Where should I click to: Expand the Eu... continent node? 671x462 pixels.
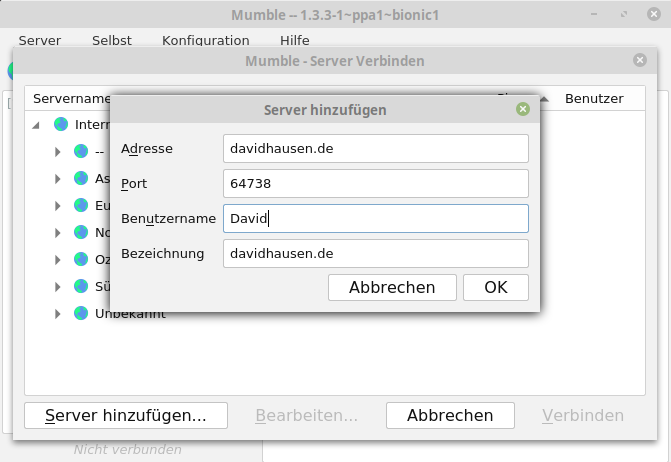click(57, 206)
